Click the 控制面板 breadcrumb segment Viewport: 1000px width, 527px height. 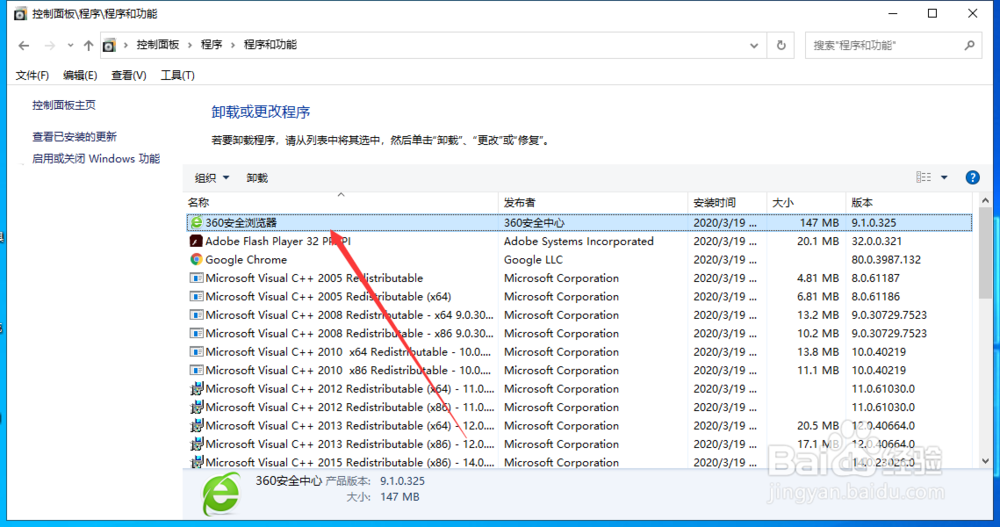158,45
